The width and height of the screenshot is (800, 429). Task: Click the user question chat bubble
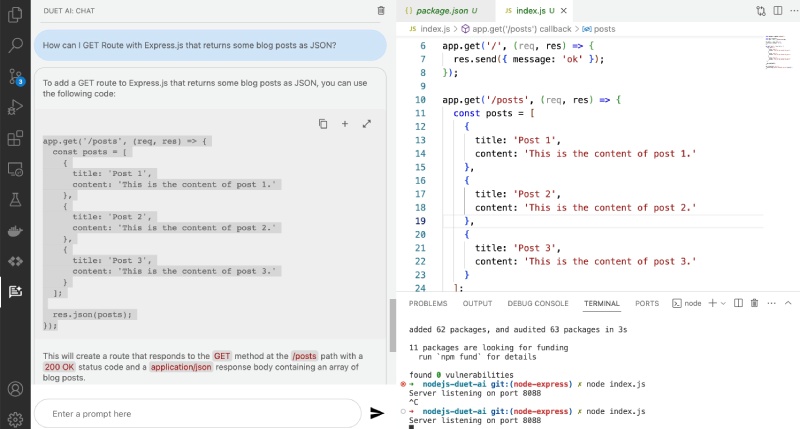(x=210, y=45)
